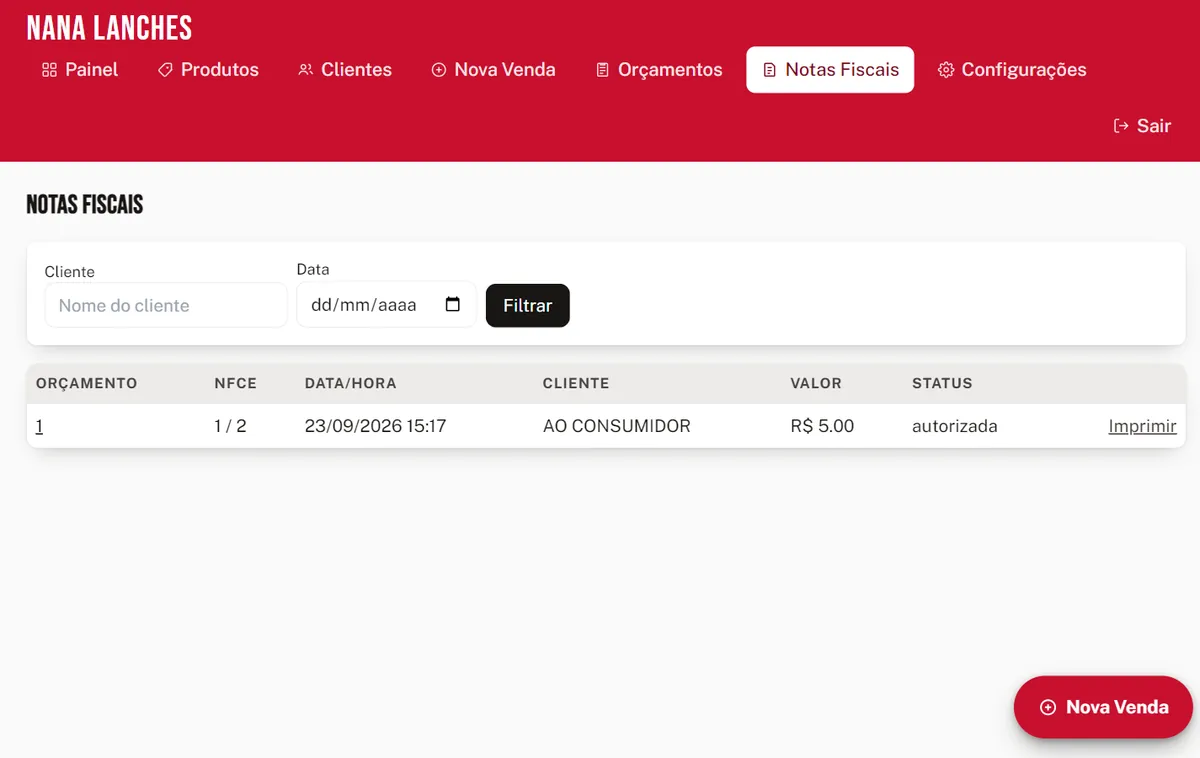The height and width of the screenshot is (758, 1200).
Task: Click the Orçamentos document icon
Action: [x=602, y=70]
